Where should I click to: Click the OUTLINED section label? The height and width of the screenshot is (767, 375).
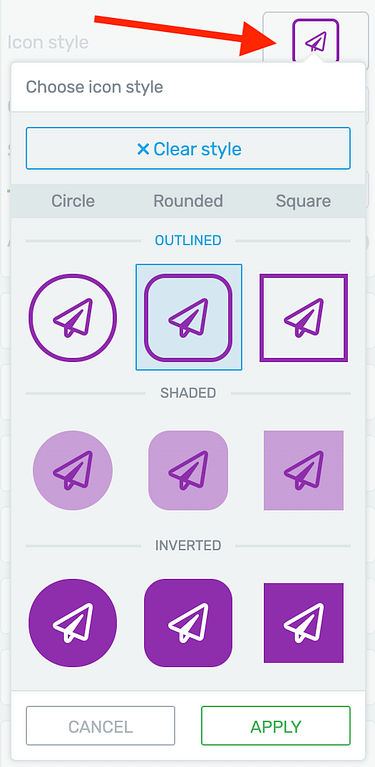188,241
